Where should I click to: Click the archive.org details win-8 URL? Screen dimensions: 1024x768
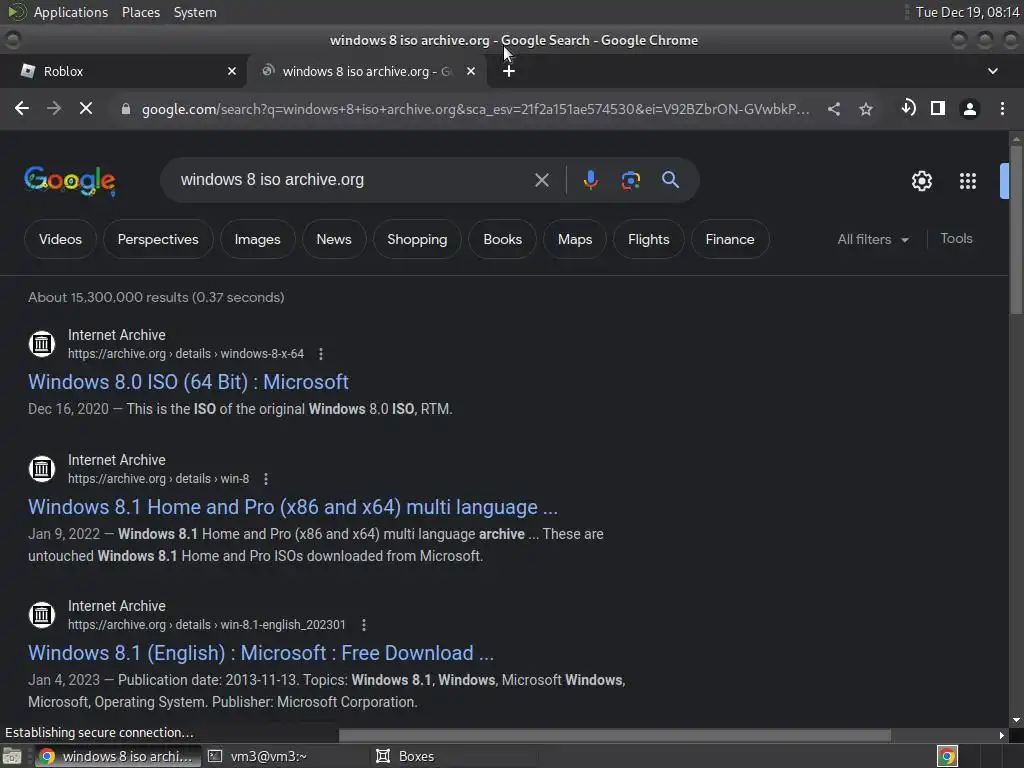point(158,479)
